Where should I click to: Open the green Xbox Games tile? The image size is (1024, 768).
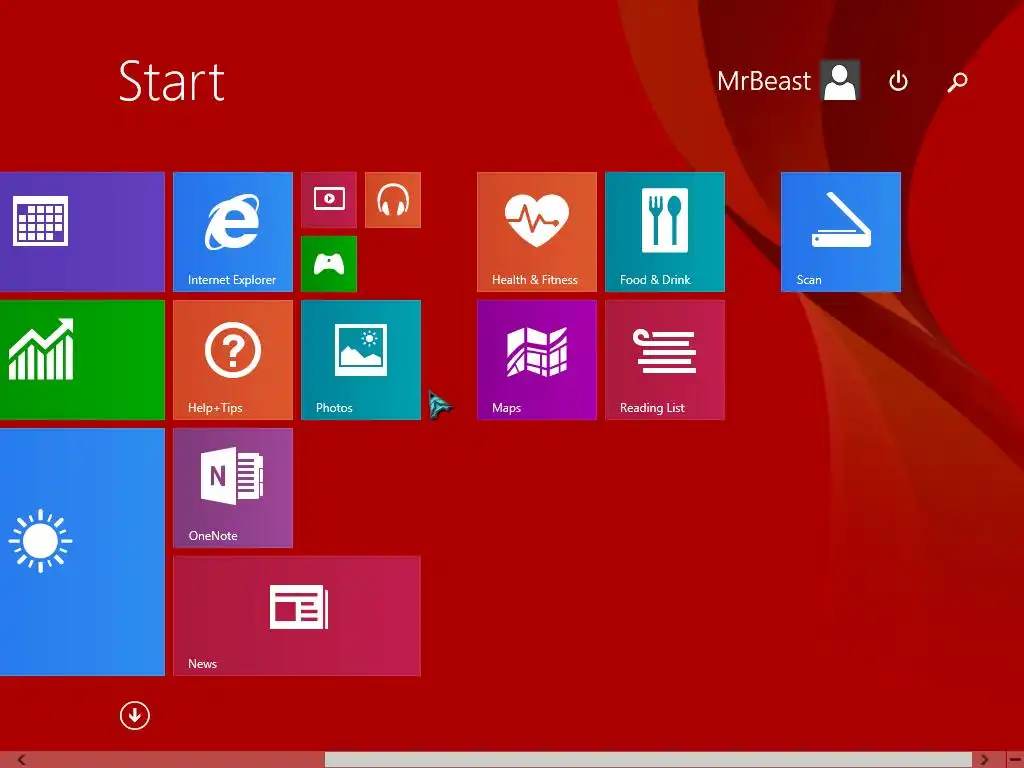point(329,264)
